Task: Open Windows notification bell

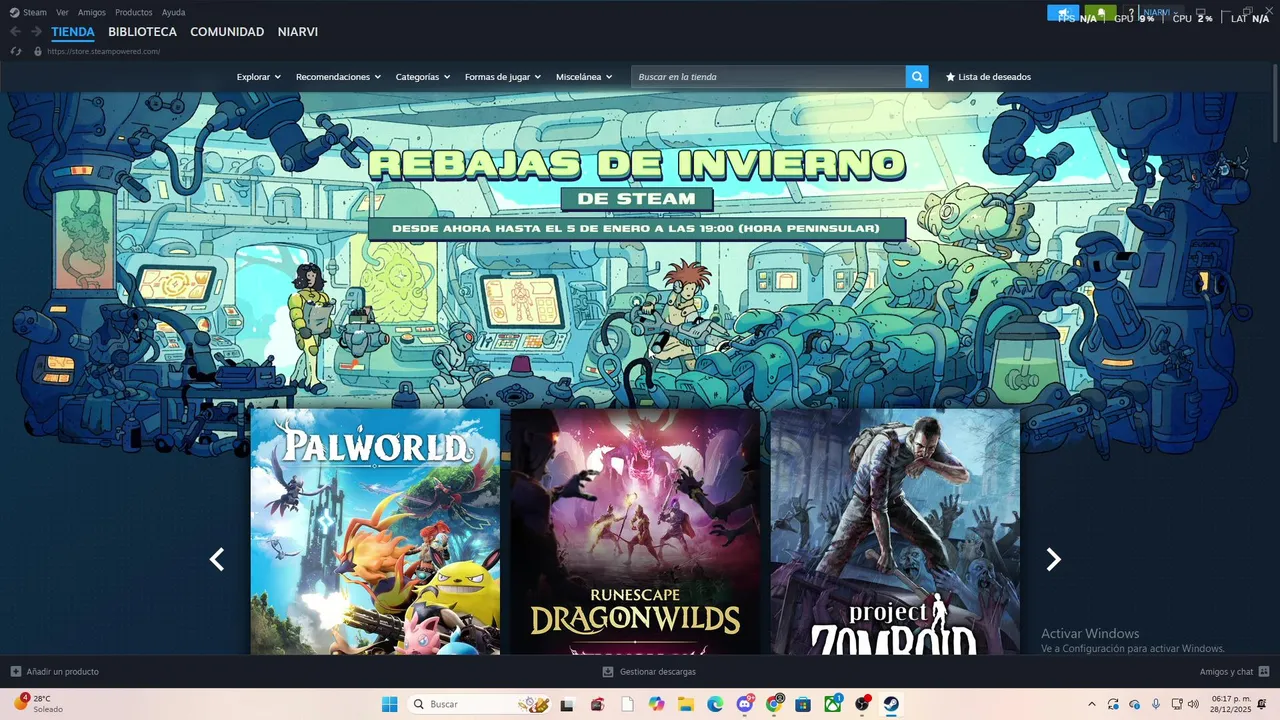Action: [x=1262, y=704]
